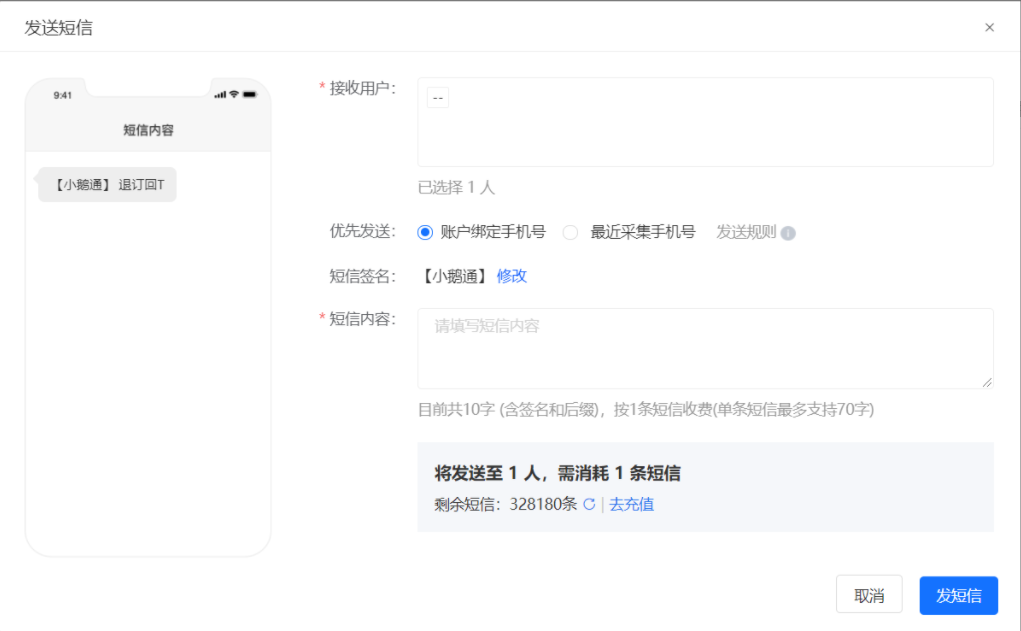This screenshot has width=1021, height=631.
Task: Click the resize handle of 短信内容 textarea
Action: click(x=987, y=383)
